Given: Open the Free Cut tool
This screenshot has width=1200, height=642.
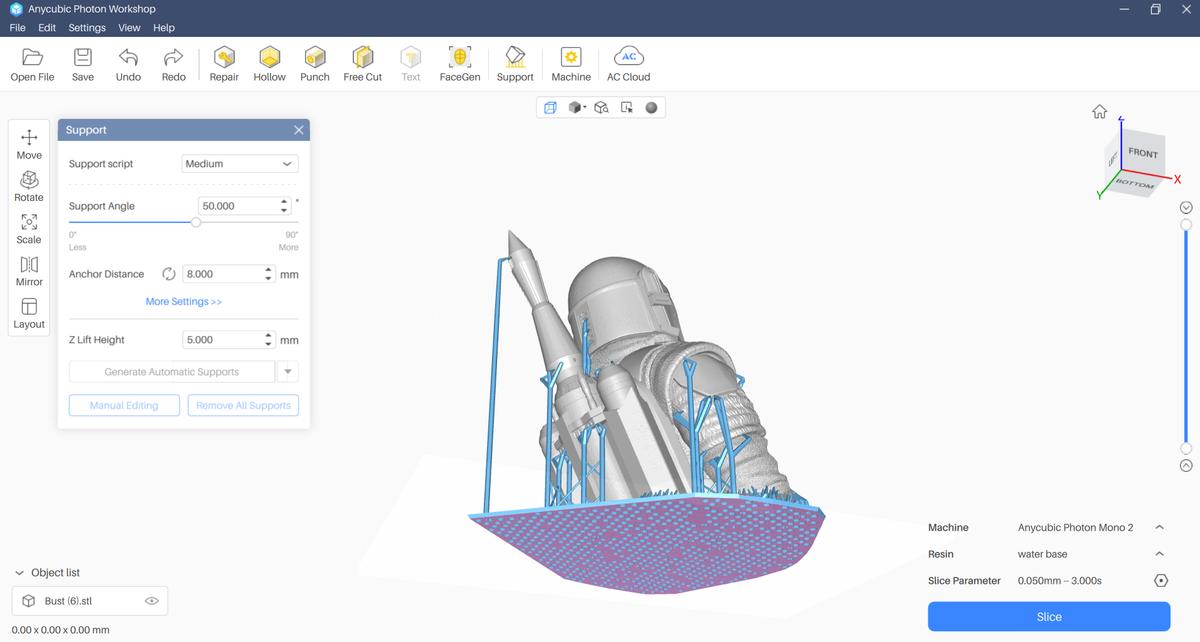Looking at the screenshot, I should tap(362, 63).
